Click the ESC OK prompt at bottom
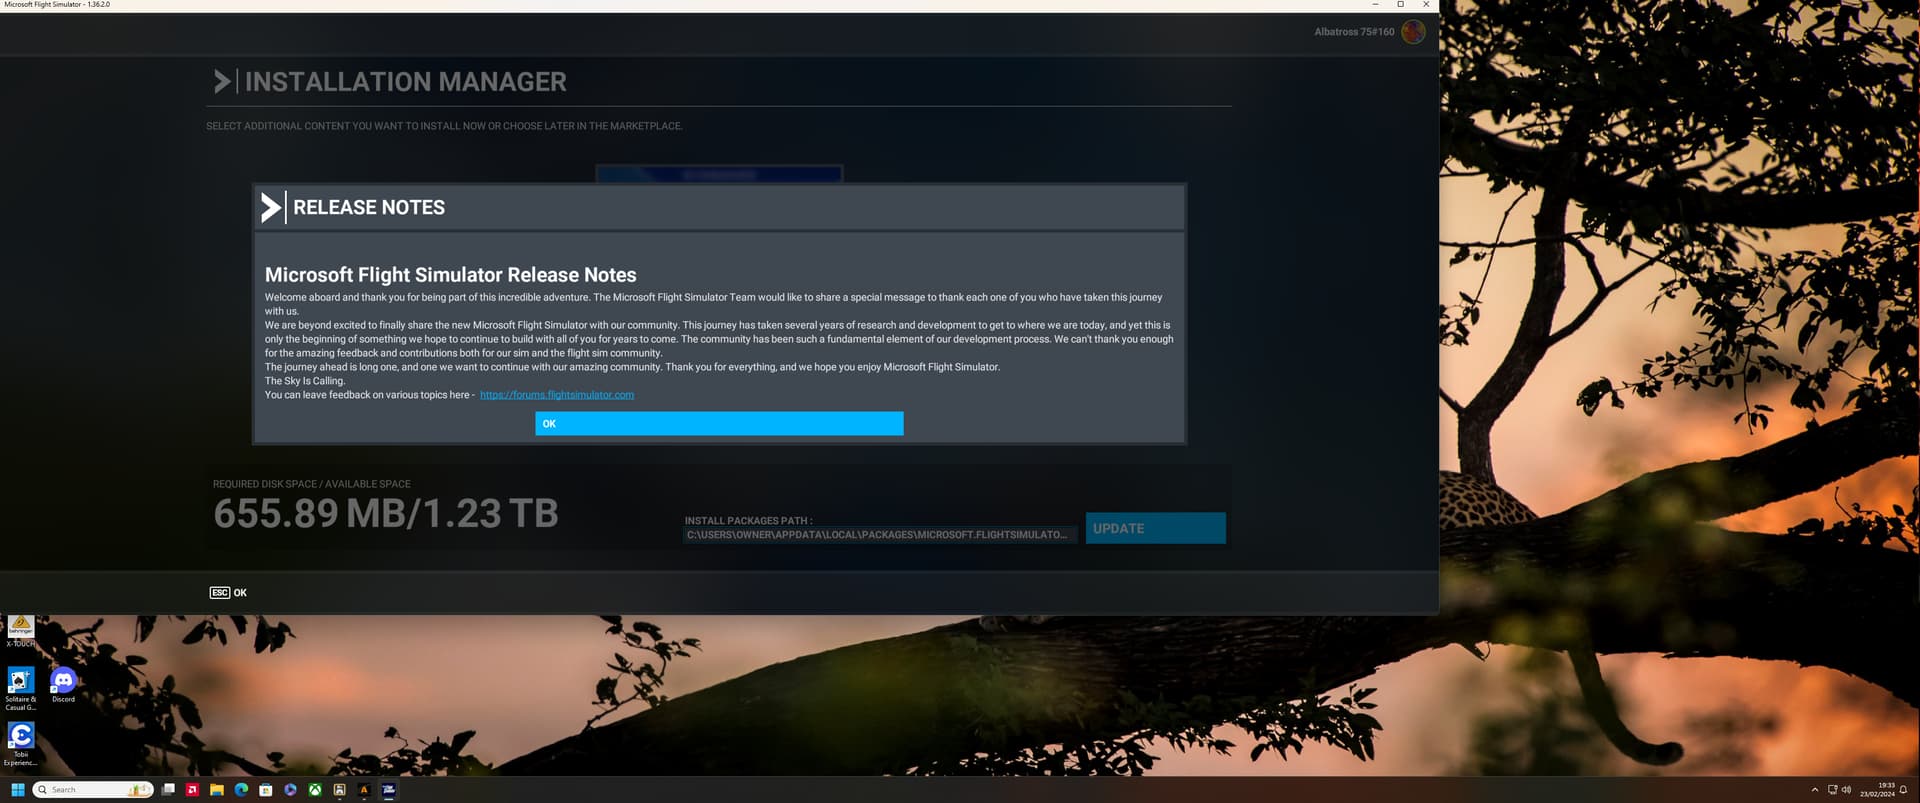This screenshot has width=1920, height=803. point(228,593)
